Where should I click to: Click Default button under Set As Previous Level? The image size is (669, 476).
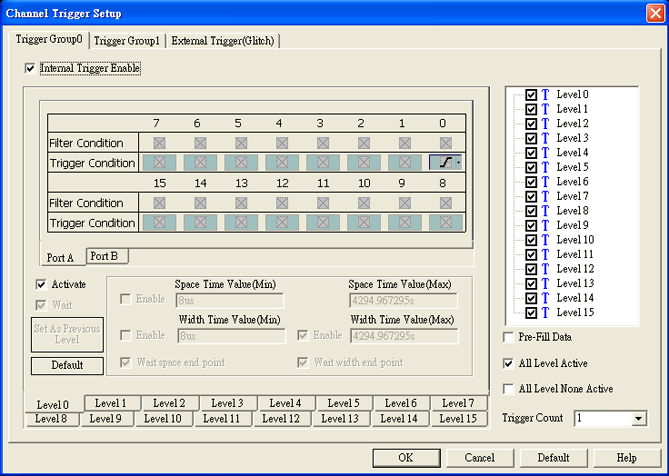[x=67, y=366]
